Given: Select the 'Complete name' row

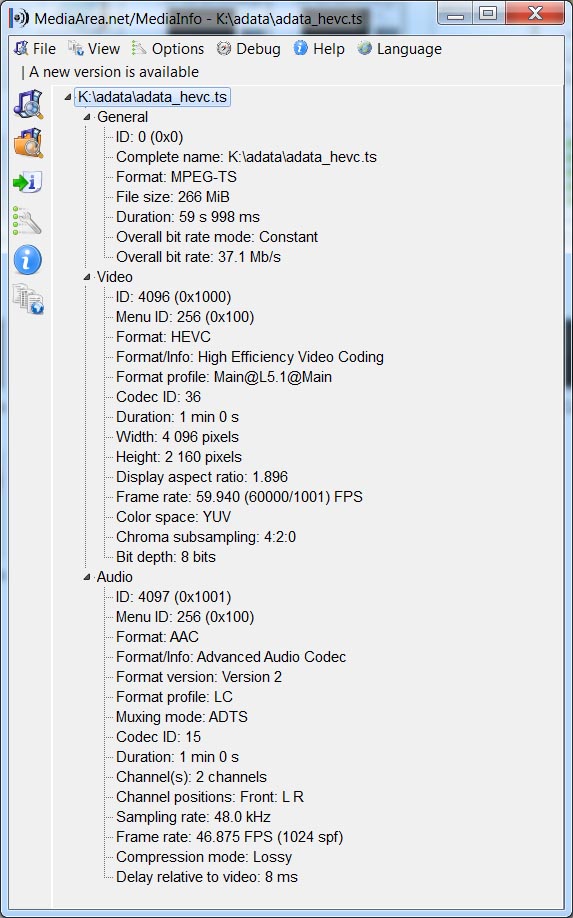Looking at the screenshot, I should pyautogui.click(x=246, y=157).
